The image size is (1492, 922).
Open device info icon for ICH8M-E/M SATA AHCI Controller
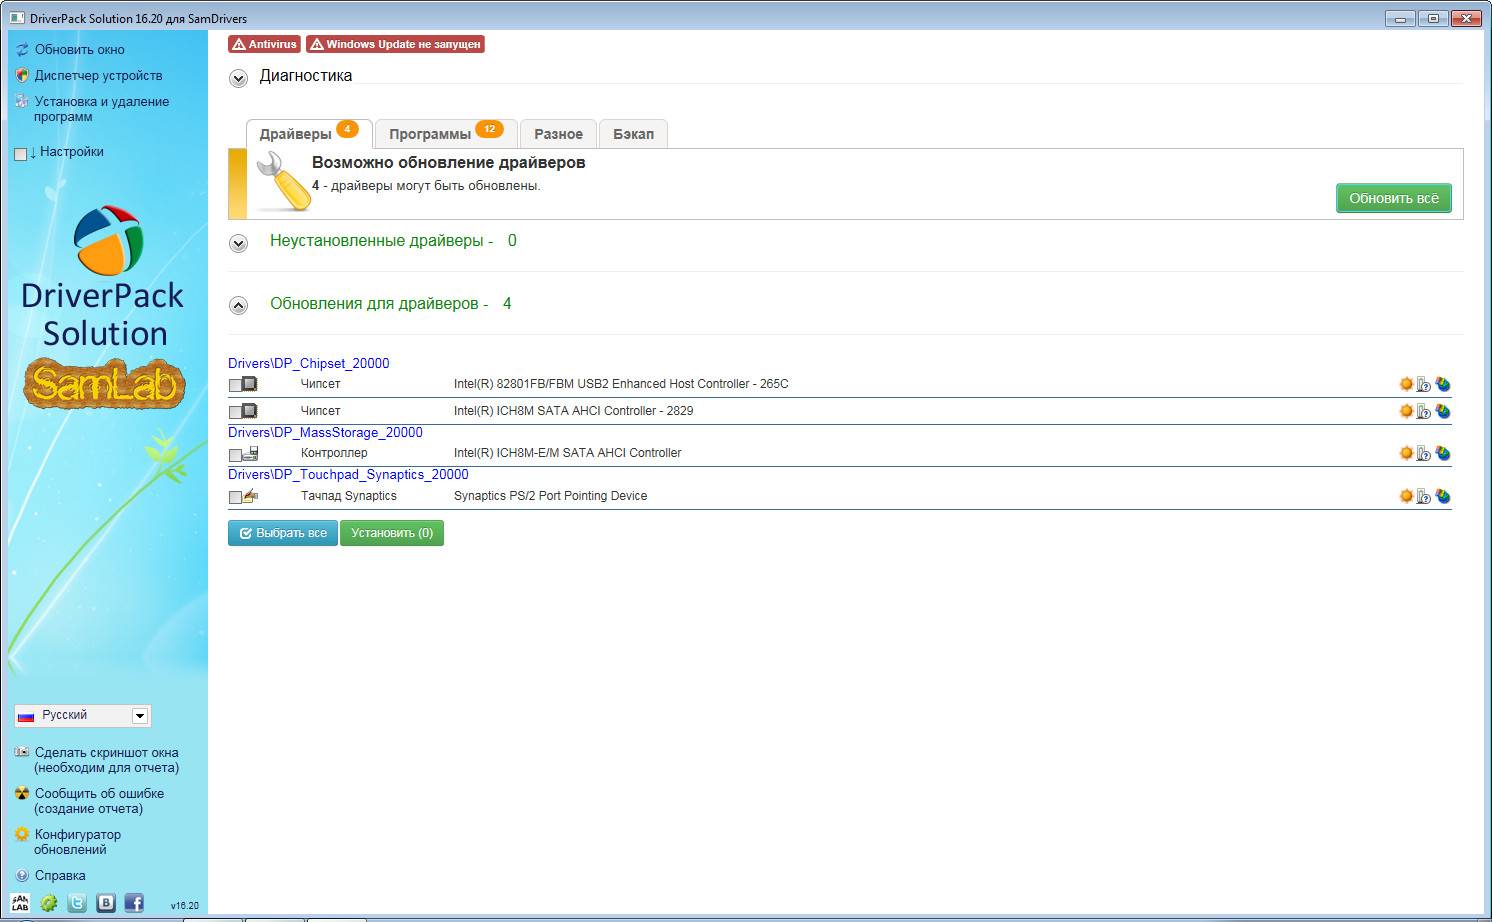pyautogui.click(x=1424, y=453)
